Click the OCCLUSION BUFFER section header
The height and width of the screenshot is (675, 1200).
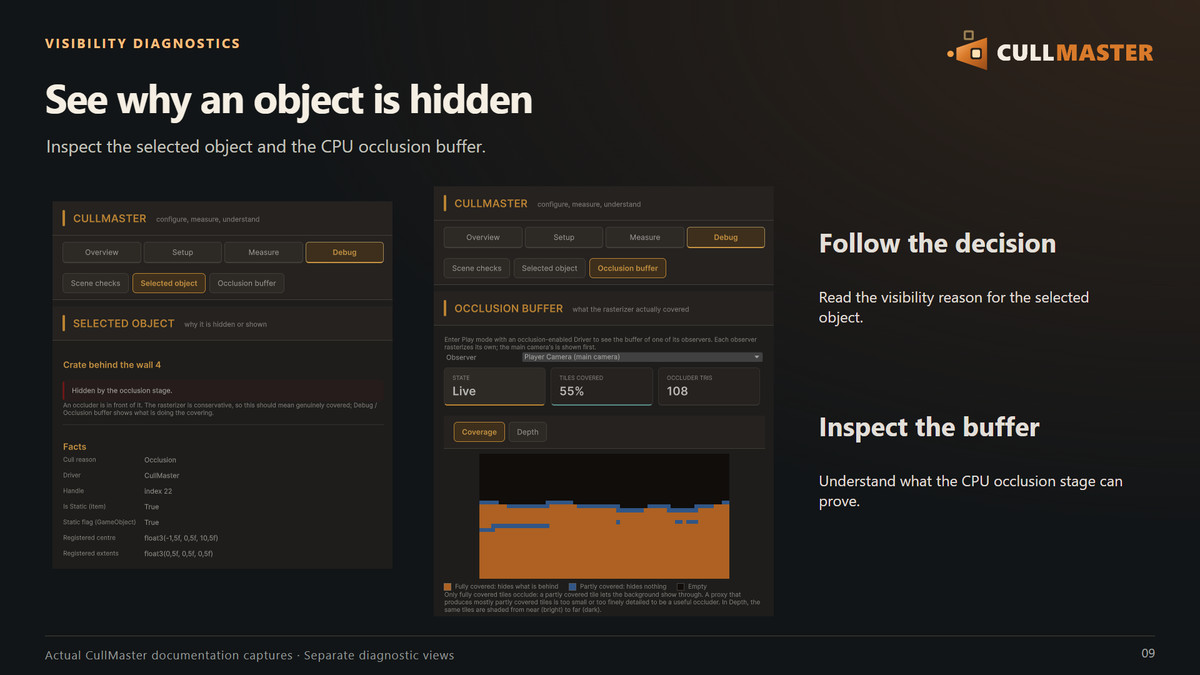[x=508, y=309]
